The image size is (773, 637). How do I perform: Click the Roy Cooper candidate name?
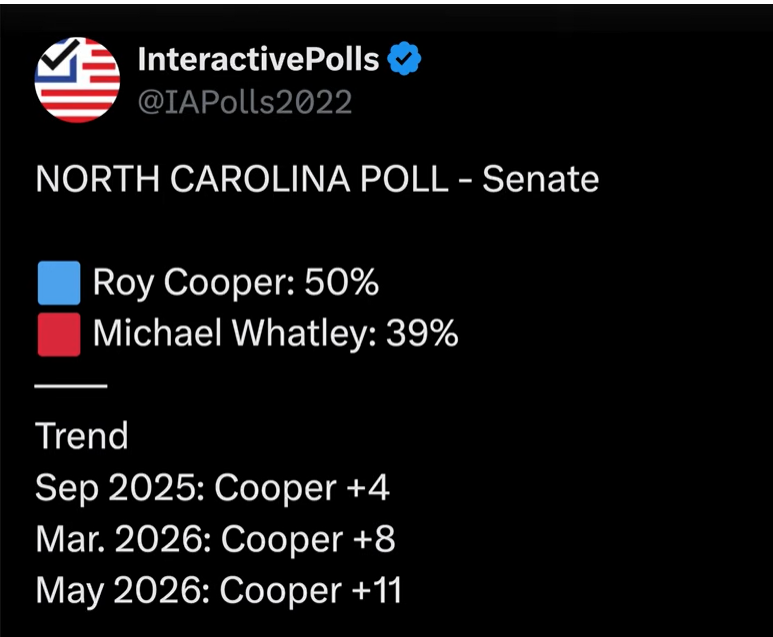coord(194,283)
